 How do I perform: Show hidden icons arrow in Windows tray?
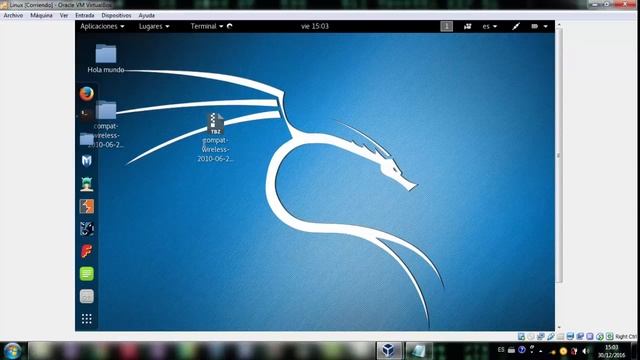point(541,351)
